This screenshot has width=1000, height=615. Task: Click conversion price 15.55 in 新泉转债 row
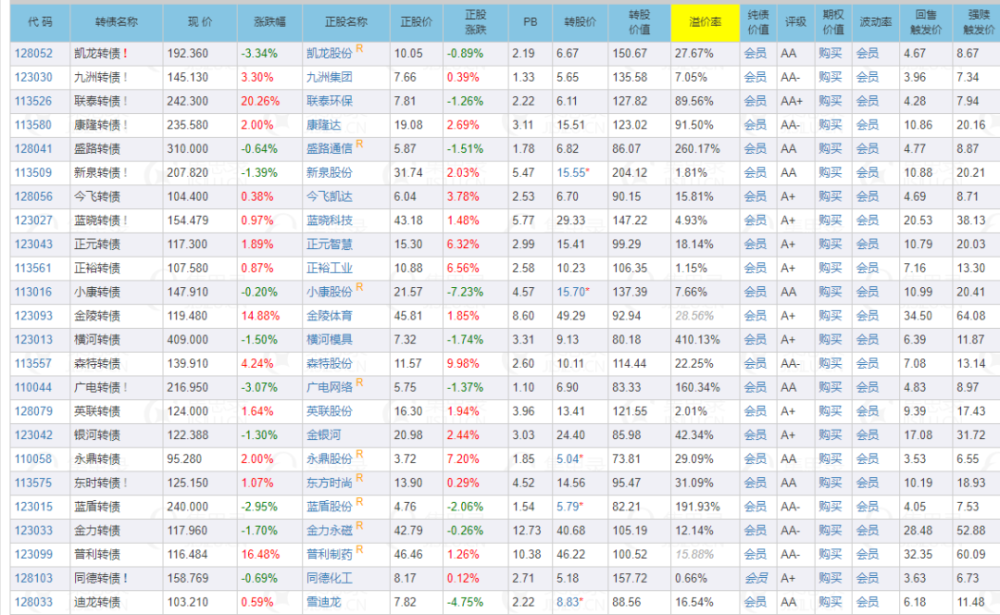click(571, 173)
